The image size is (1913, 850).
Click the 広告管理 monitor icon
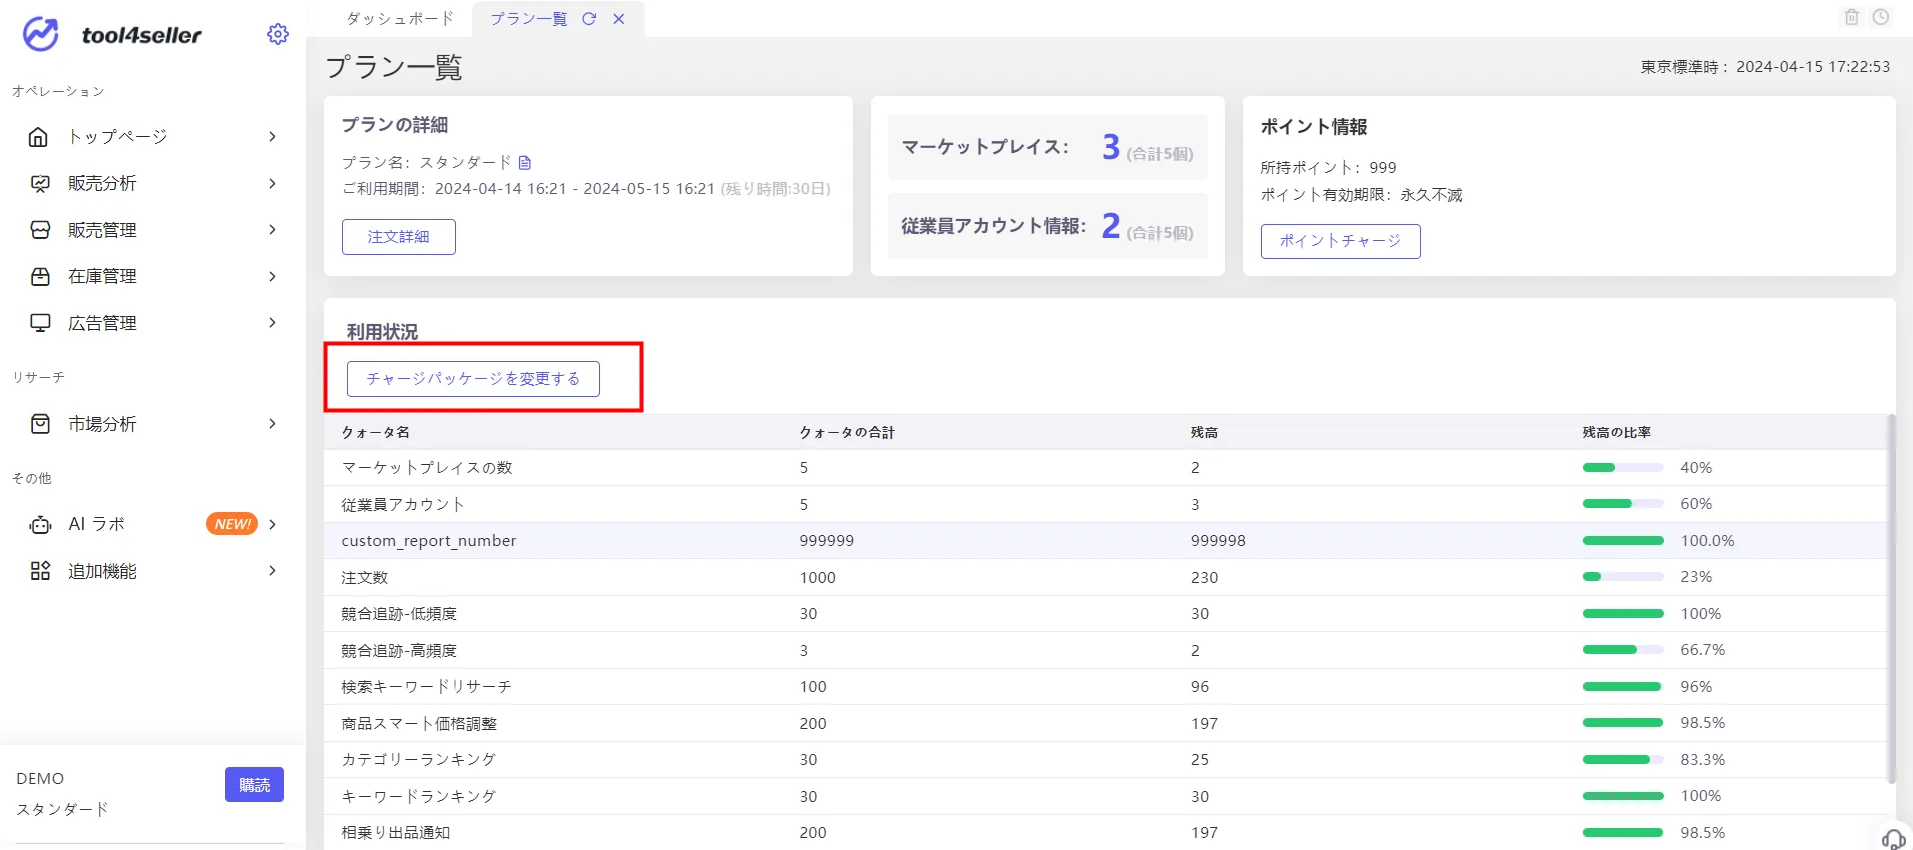tap(40, 323)
